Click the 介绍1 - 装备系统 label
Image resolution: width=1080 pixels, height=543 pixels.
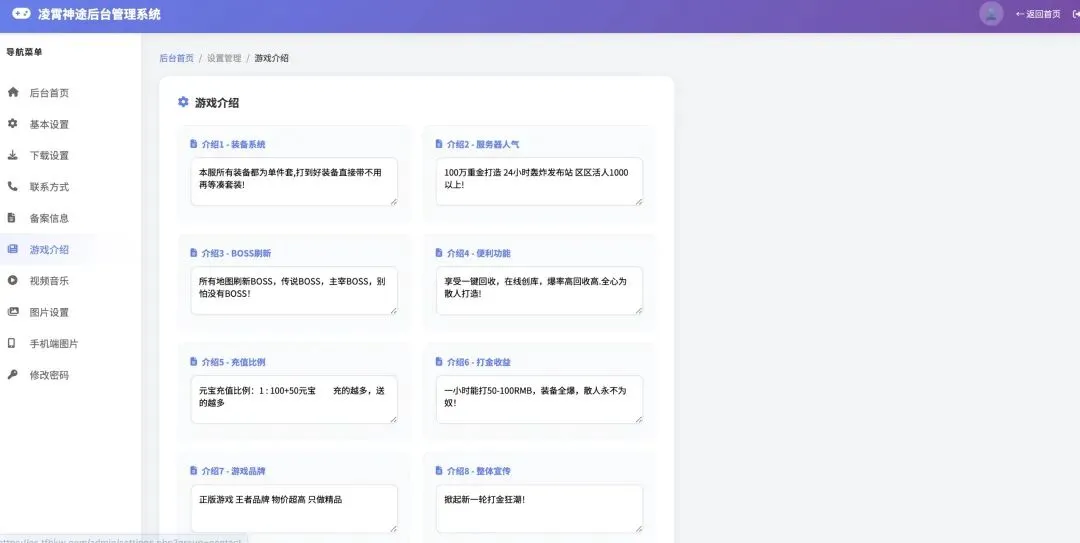(233, 144)
